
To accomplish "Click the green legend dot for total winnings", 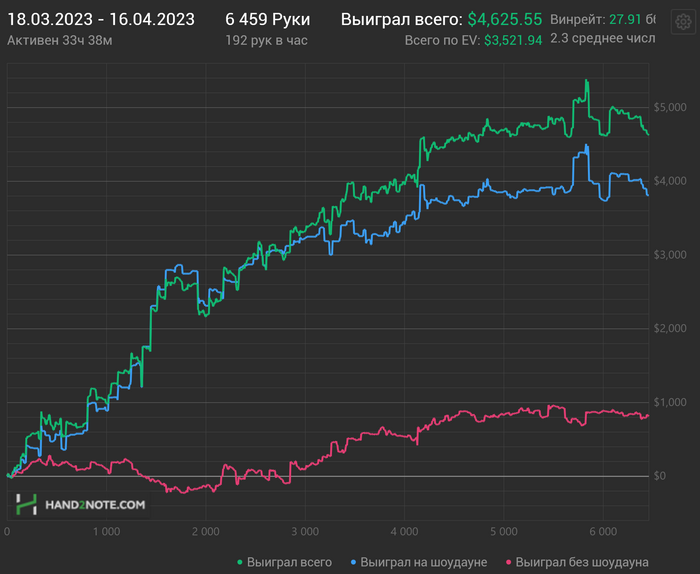I will coord(240,562).
